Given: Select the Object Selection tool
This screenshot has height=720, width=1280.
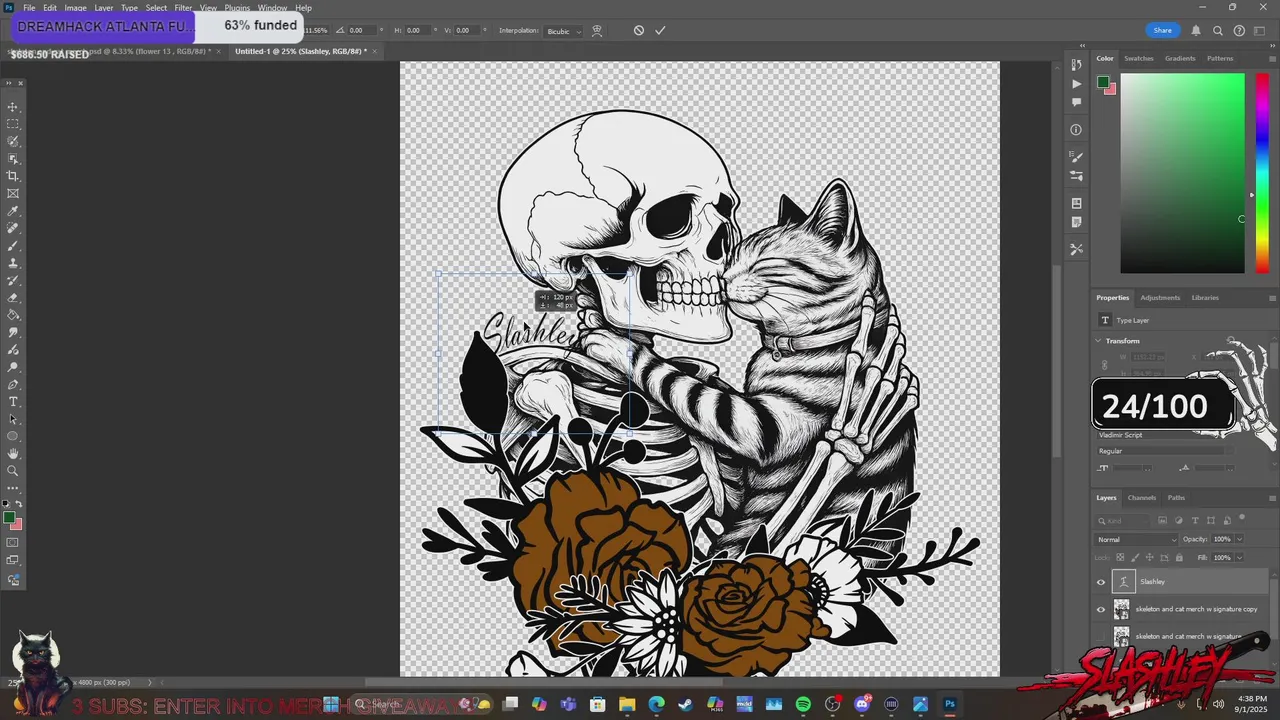Looking at the screenshot, I should pyautogui.click(x=13, y=158).
